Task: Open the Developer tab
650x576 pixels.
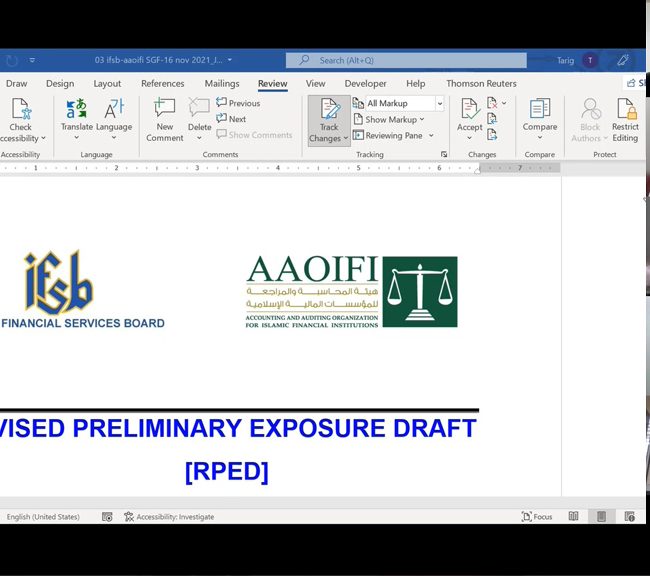Action: coord(365,83)
